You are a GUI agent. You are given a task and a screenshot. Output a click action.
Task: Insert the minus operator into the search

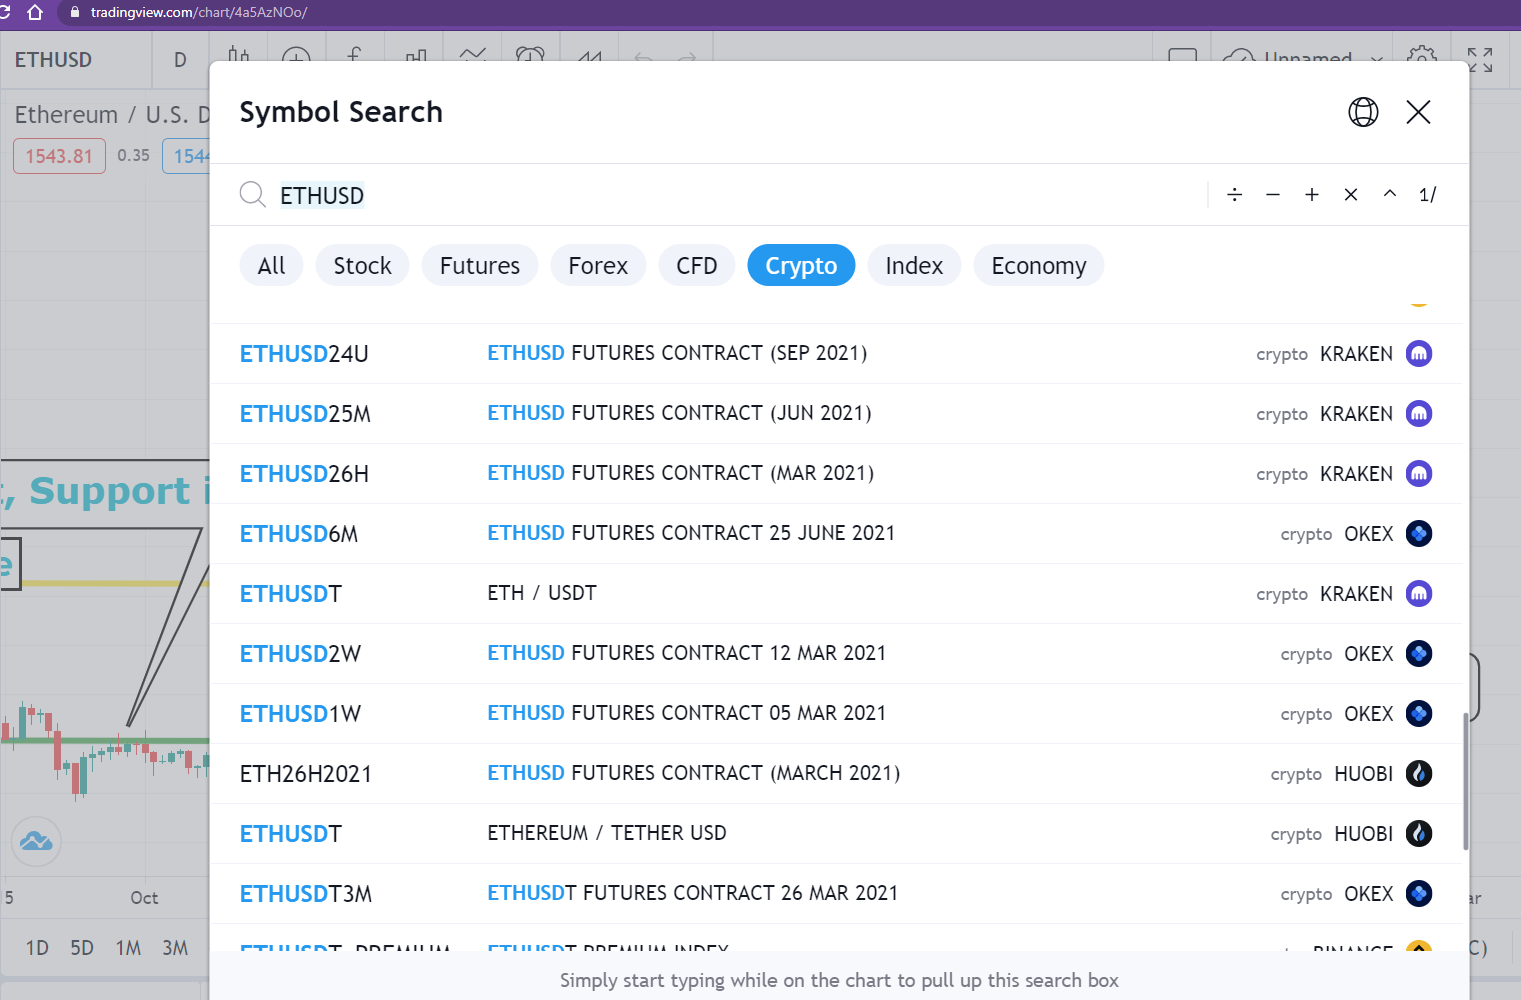1273,194
